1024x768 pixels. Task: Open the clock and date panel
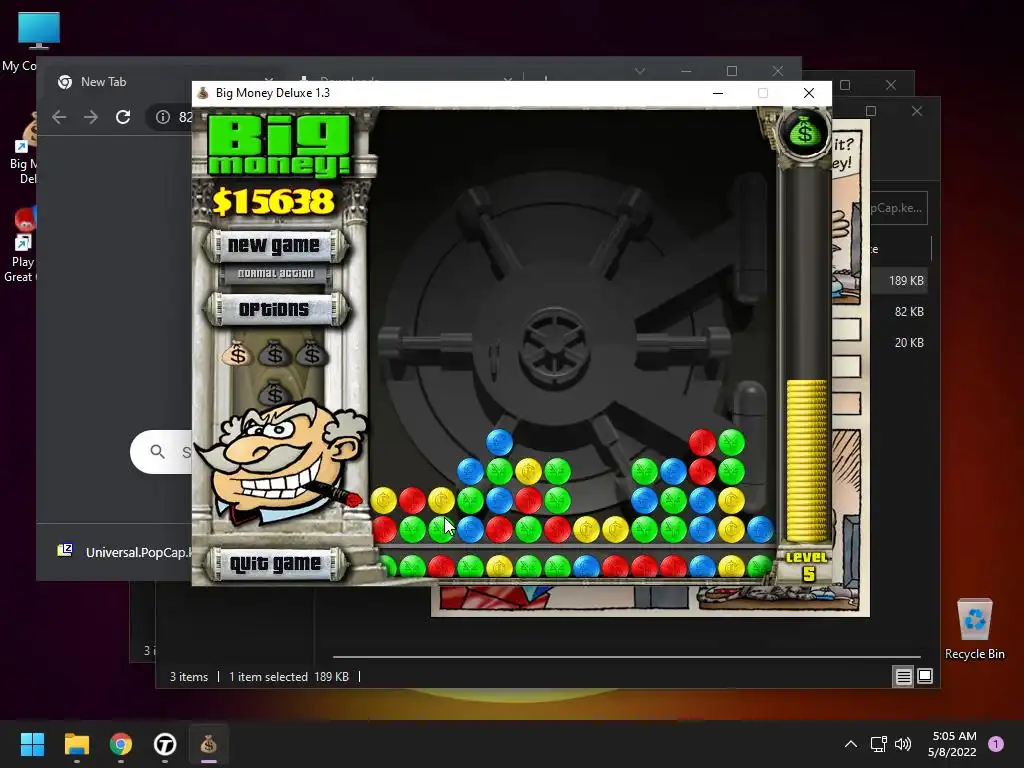tap(952, 744)
